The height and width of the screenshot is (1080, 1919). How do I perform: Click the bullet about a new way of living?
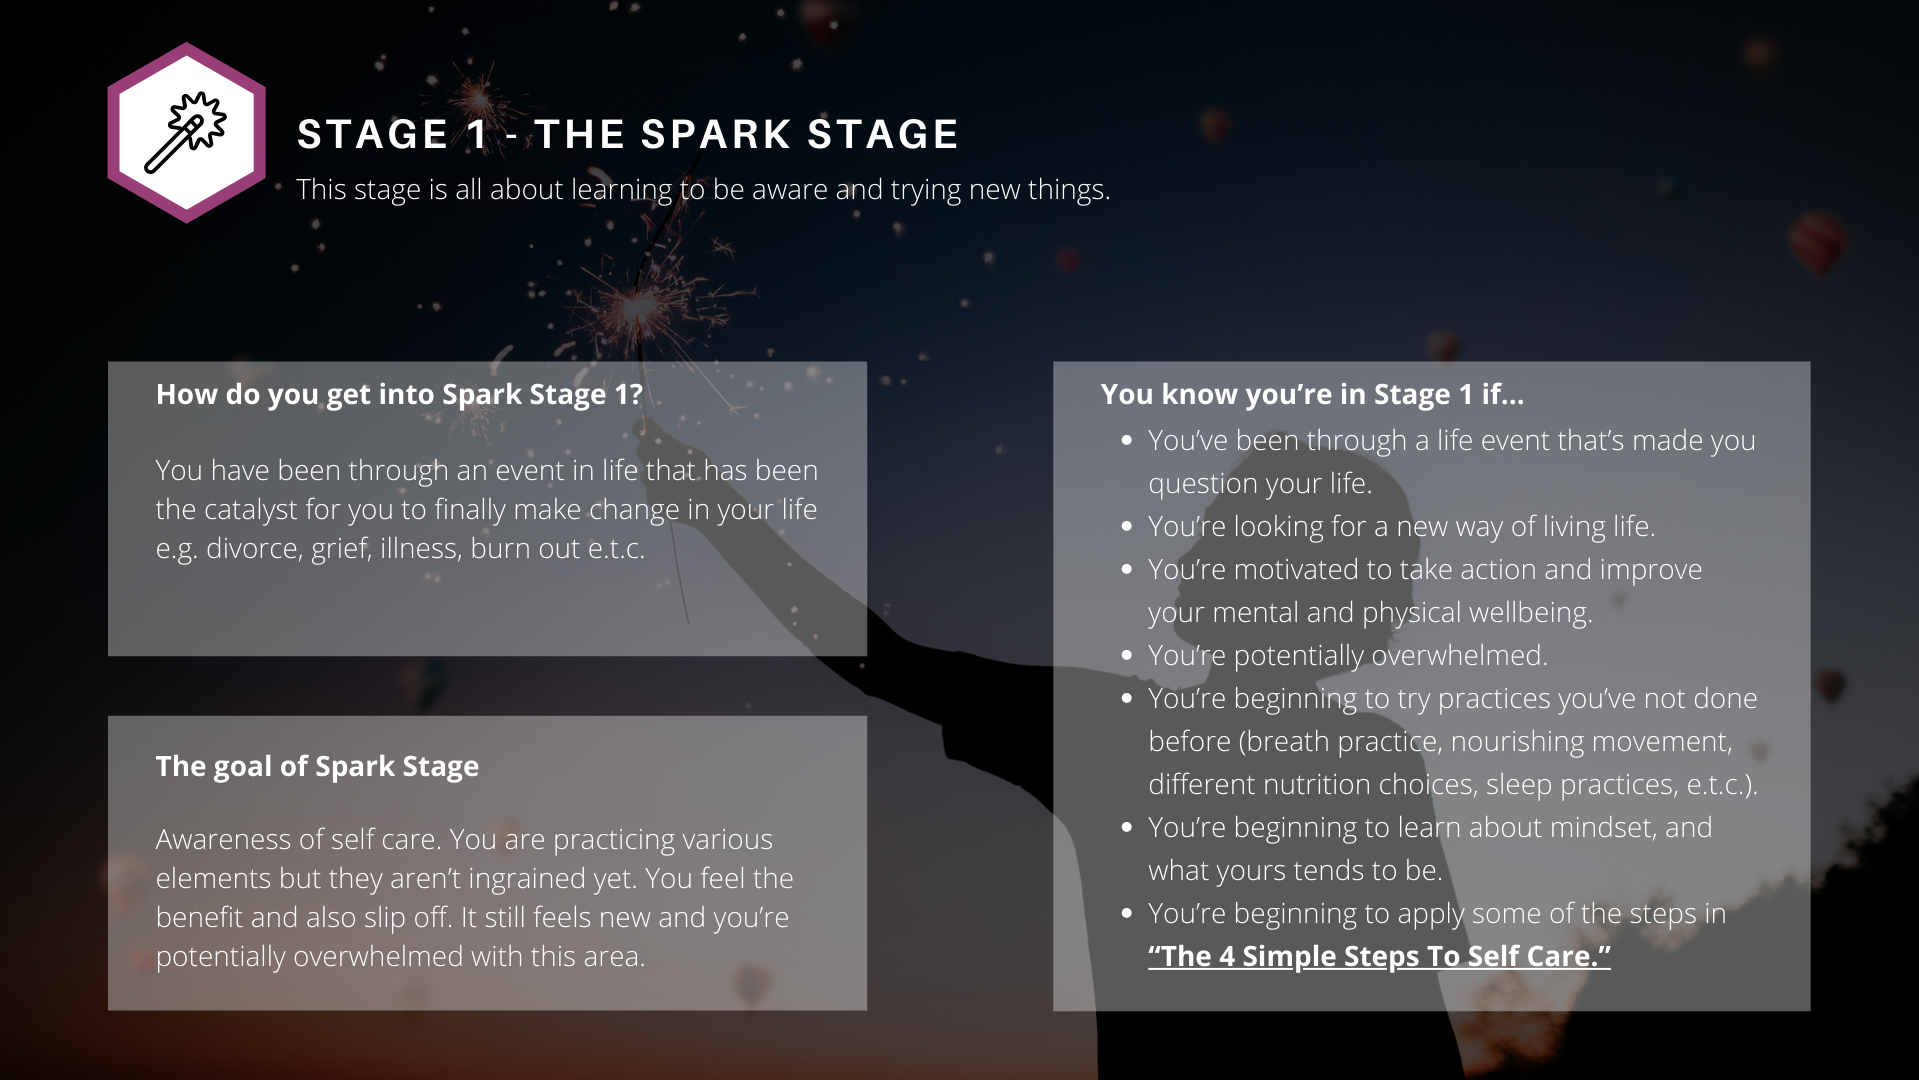click(x=1401, y=526)
